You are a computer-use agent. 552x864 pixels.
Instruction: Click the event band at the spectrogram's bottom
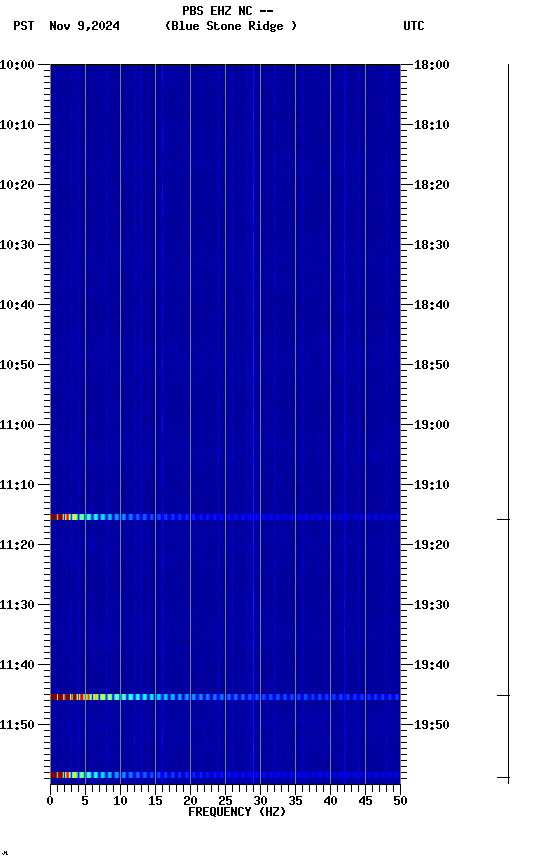coord(225,775)
